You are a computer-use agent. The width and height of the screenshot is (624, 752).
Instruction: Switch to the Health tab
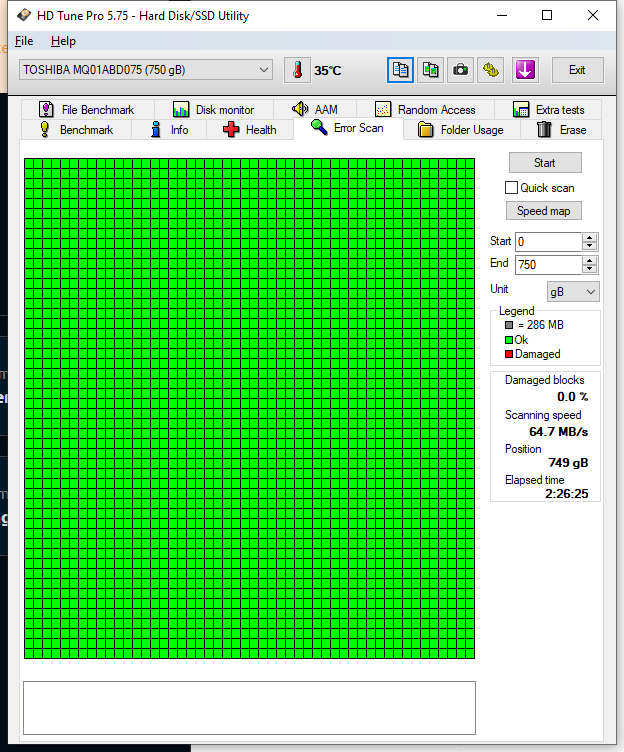click(x=250, y=130)
